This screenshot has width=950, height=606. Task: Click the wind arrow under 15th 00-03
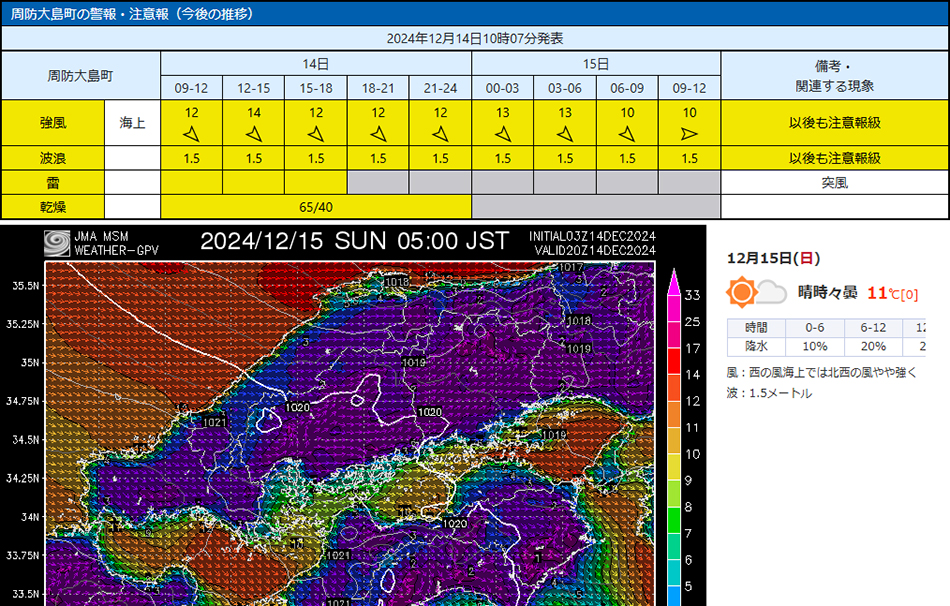[503, 133]
